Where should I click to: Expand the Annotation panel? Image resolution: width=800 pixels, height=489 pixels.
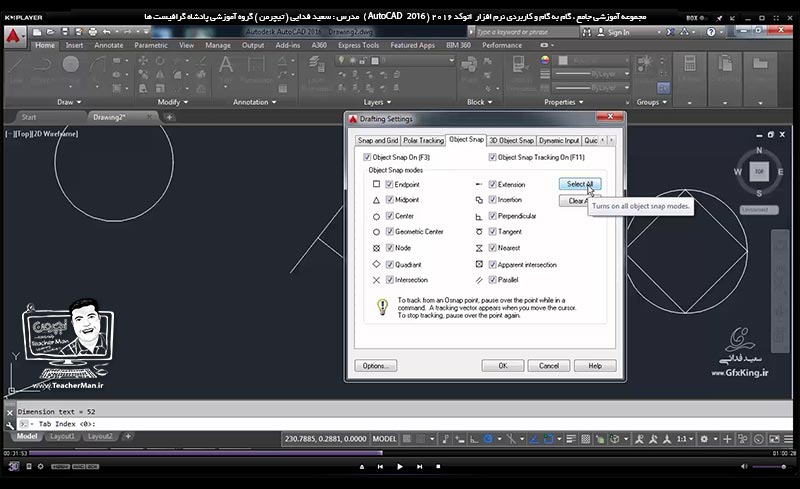click(x=255, y=102)
